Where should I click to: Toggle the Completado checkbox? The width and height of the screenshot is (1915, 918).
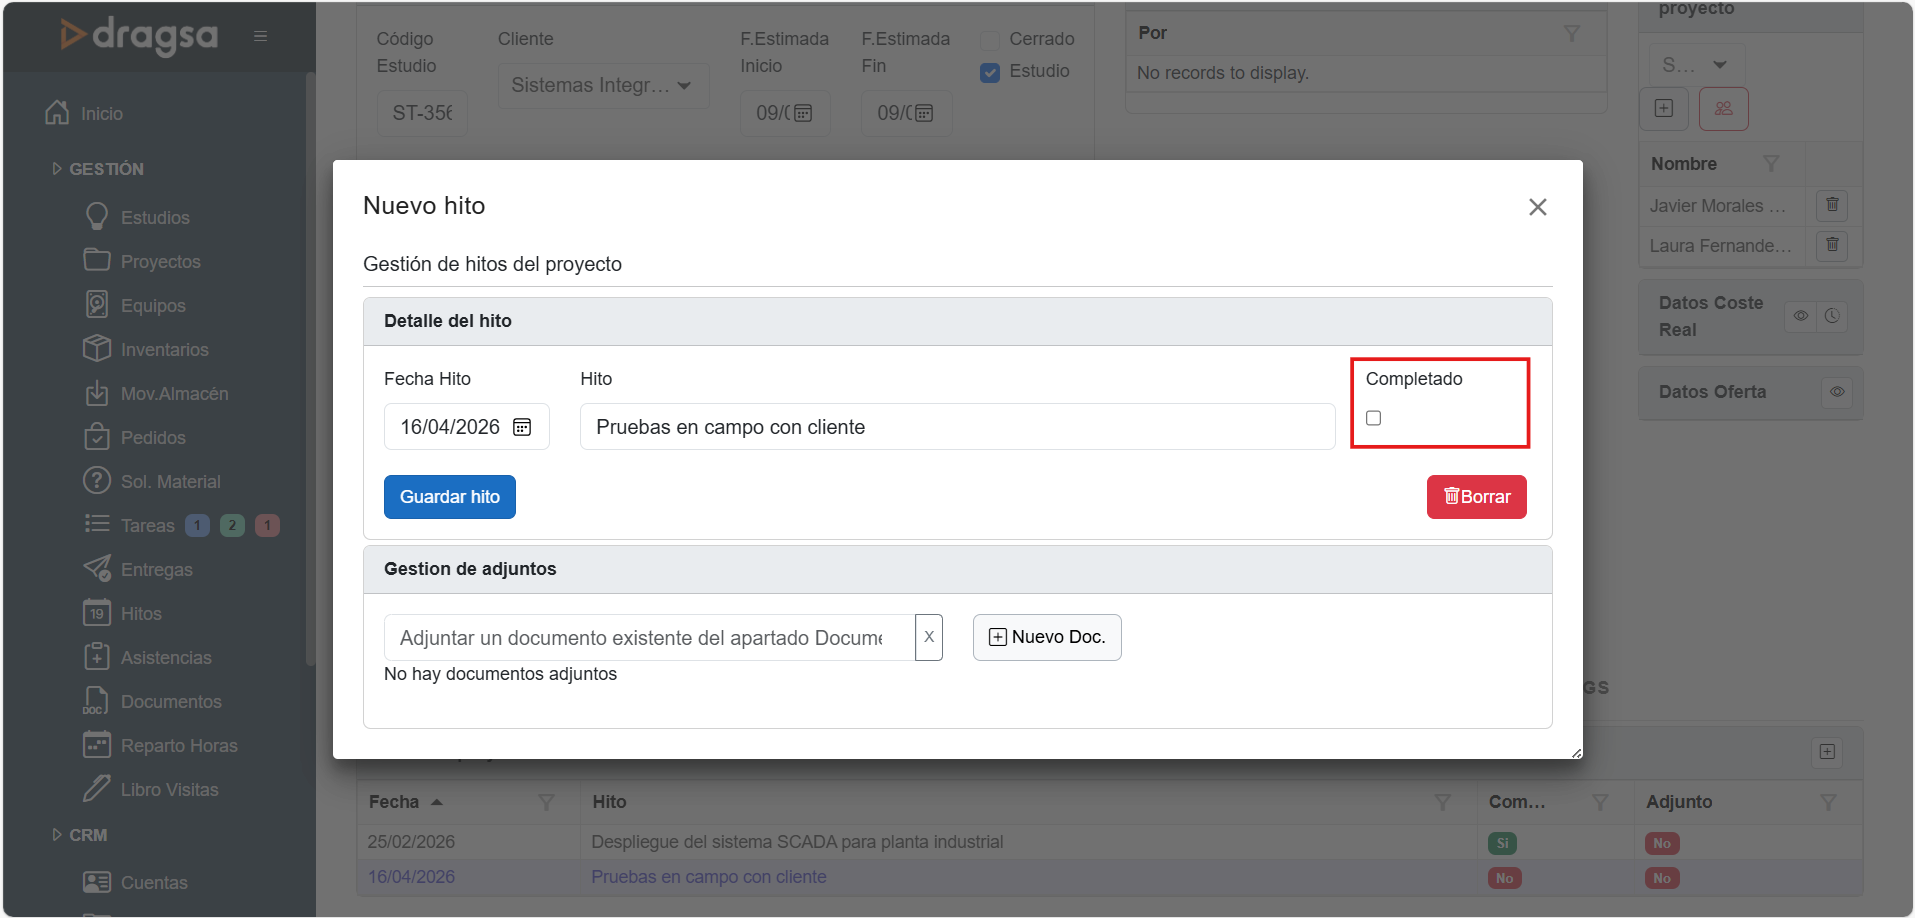(x=1374, y=418)
